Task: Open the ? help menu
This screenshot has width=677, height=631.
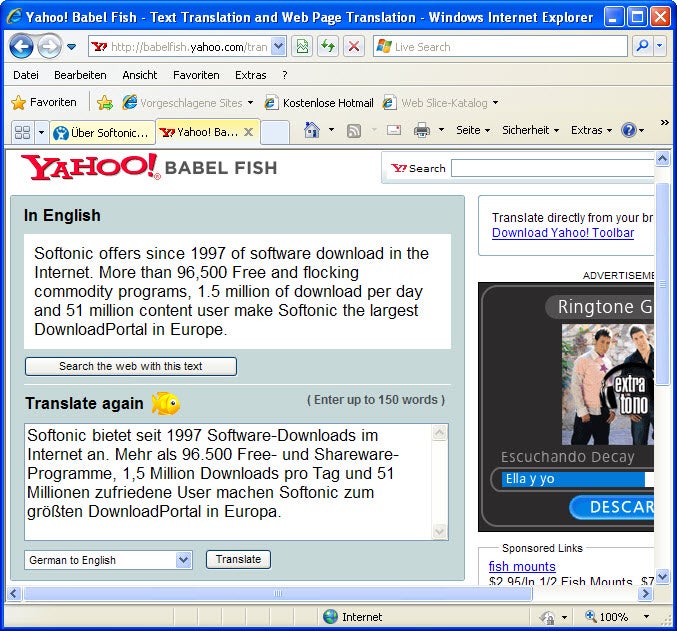Action: 285,75
